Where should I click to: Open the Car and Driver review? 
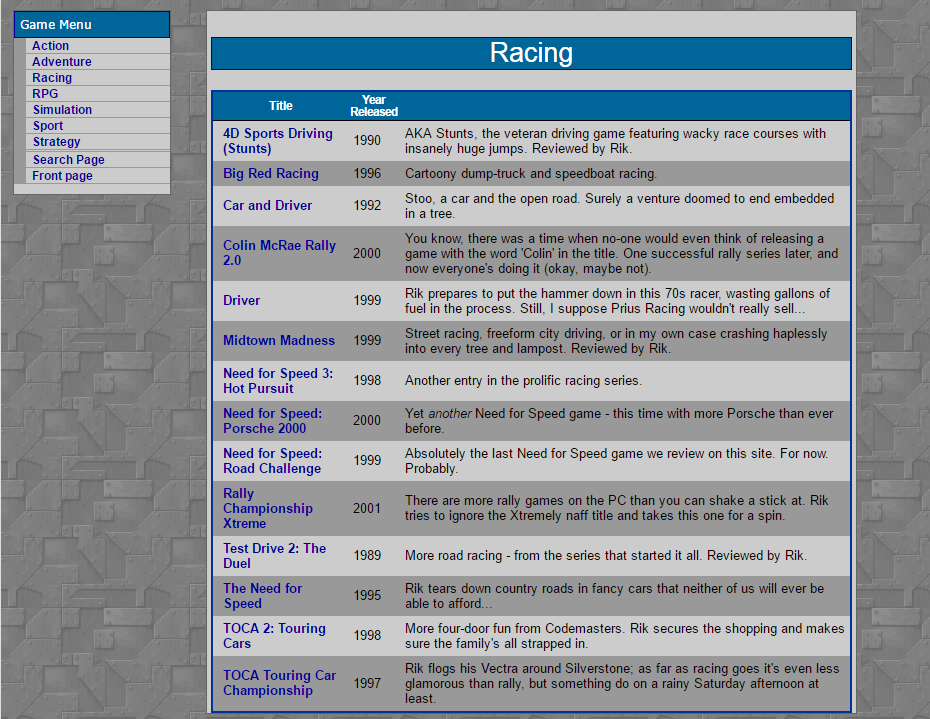pos(267,205)
